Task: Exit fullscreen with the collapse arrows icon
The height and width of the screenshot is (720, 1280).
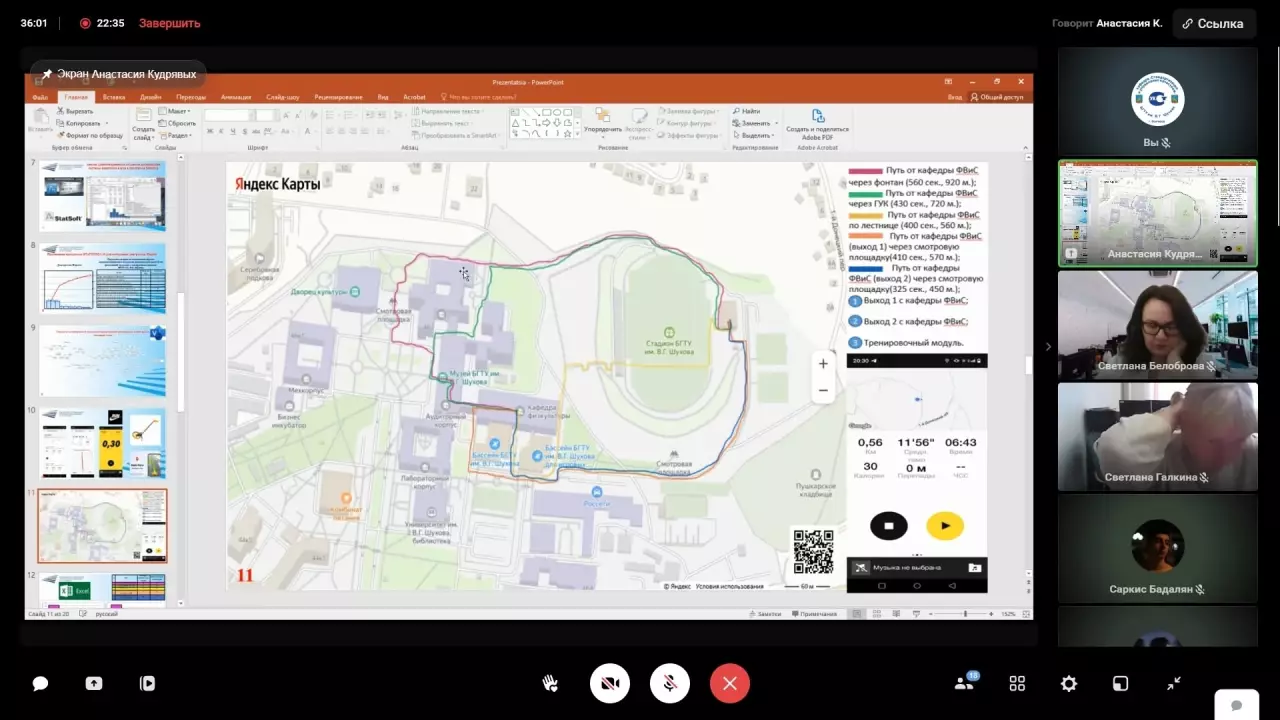Action: 1174,684
